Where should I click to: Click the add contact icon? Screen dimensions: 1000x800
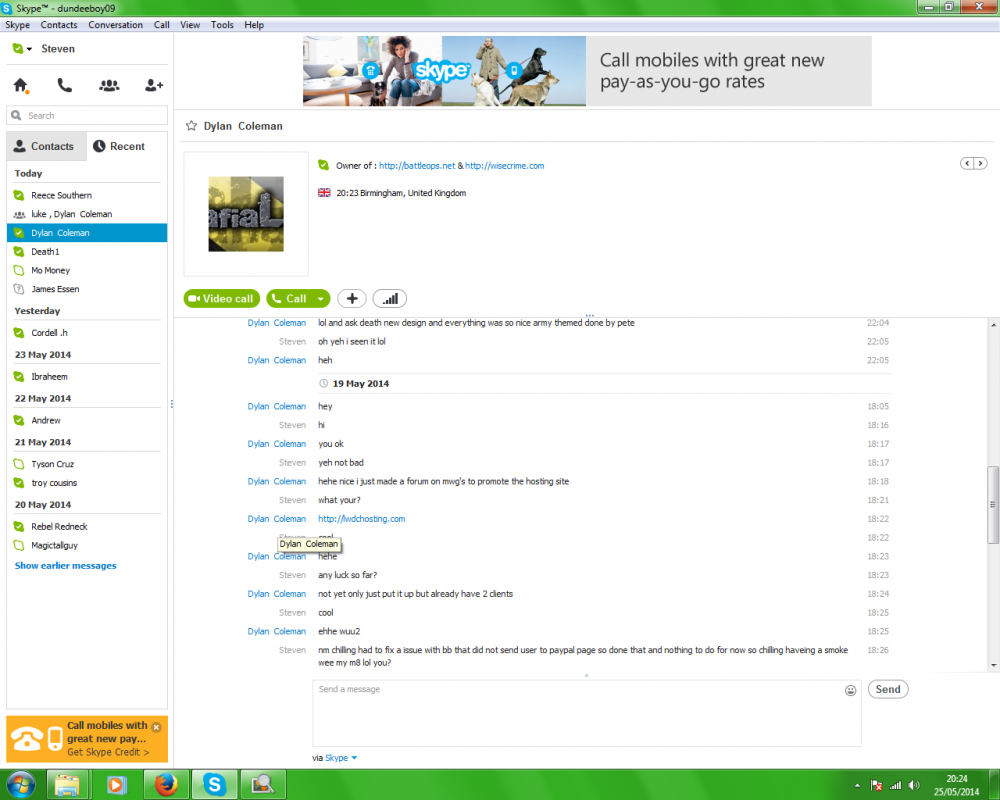[x=153, y=86]
